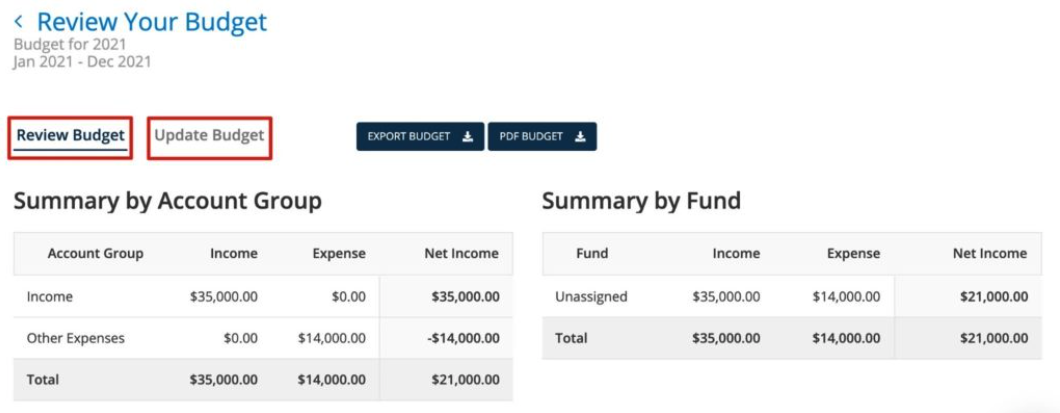Click the Expense header in Fund table
The width and height of the screenshot is (1060, 413).
pyautogui.click(x=853, y=254)
